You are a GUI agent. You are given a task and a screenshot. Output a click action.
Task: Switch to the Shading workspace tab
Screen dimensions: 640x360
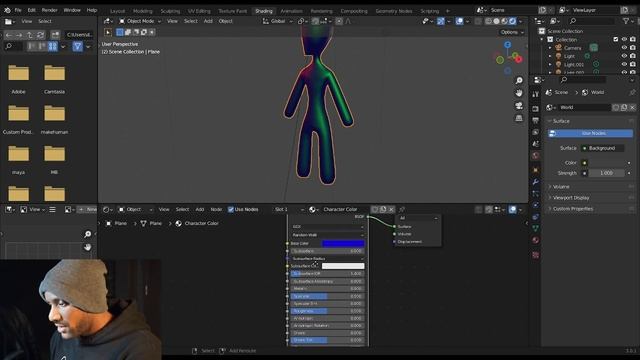click(x=264, y=11)
